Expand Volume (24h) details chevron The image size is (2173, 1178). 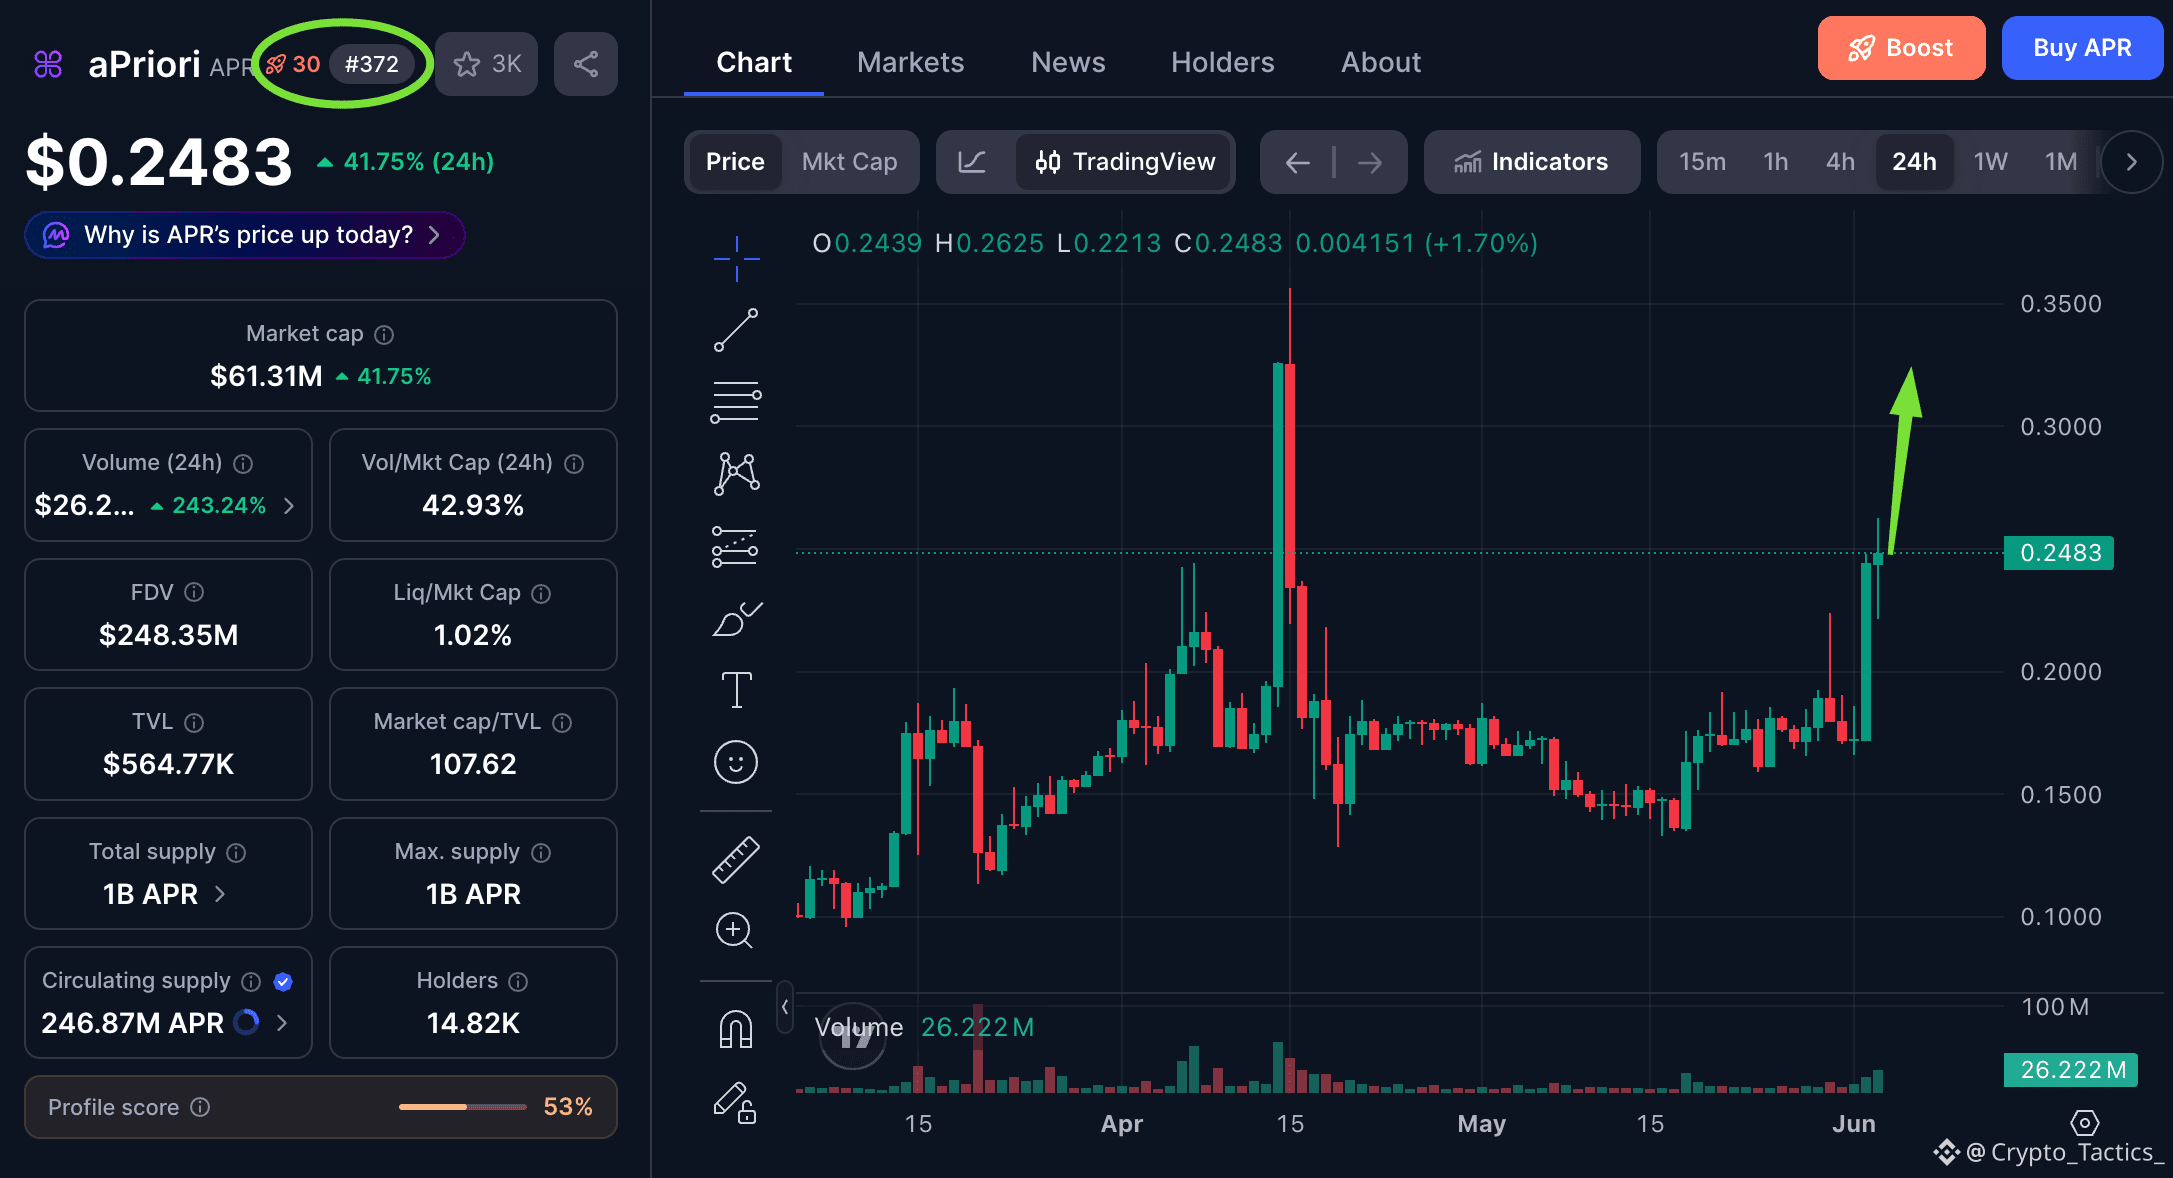[289, 506]
